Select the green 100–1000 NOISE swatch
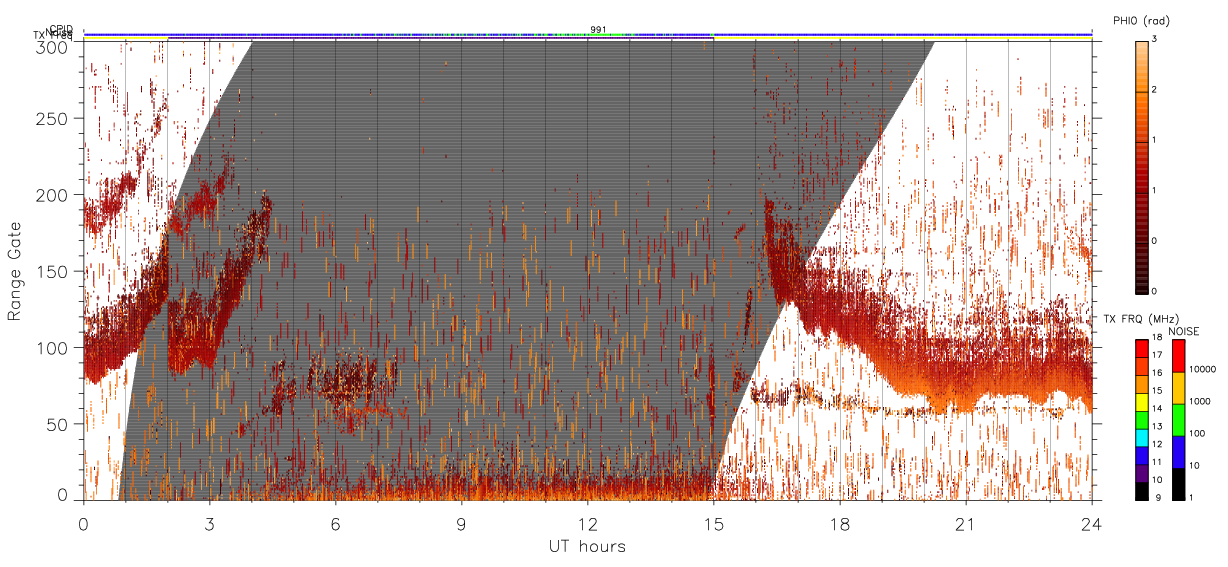The image size is (1228, 567). coord(1178,420)
